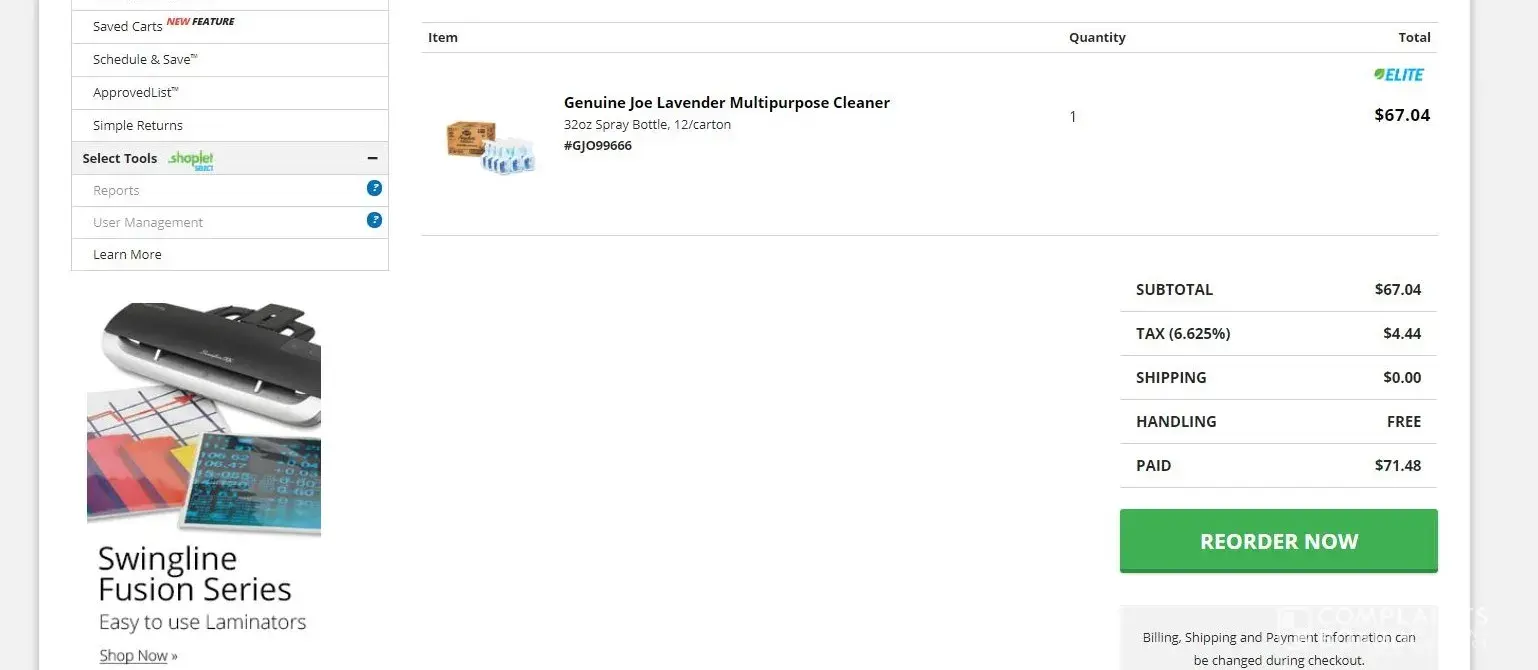Select the item total $67.04 in row
This screenshot has height=670, width=1538.
[1402, 115]
